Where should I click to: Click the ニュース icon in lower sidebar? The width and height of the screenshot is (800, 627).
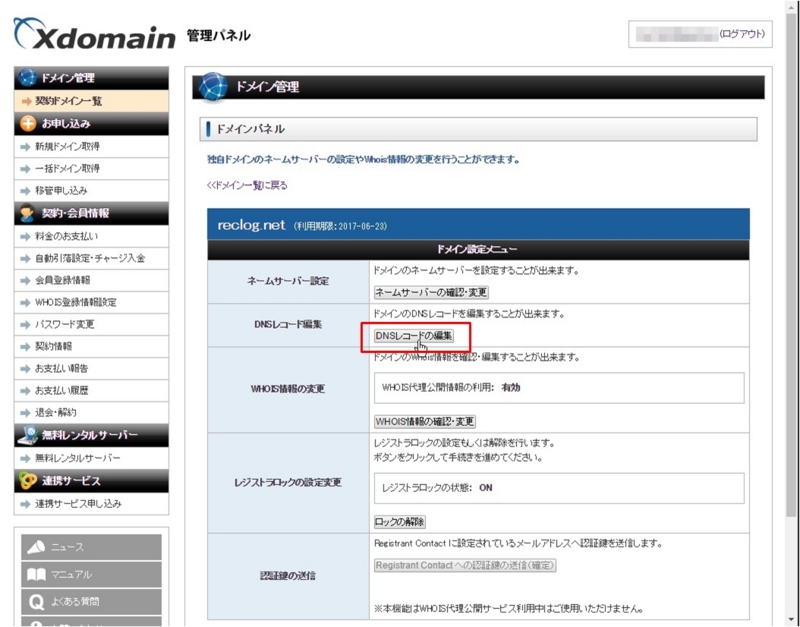(34, 546)
